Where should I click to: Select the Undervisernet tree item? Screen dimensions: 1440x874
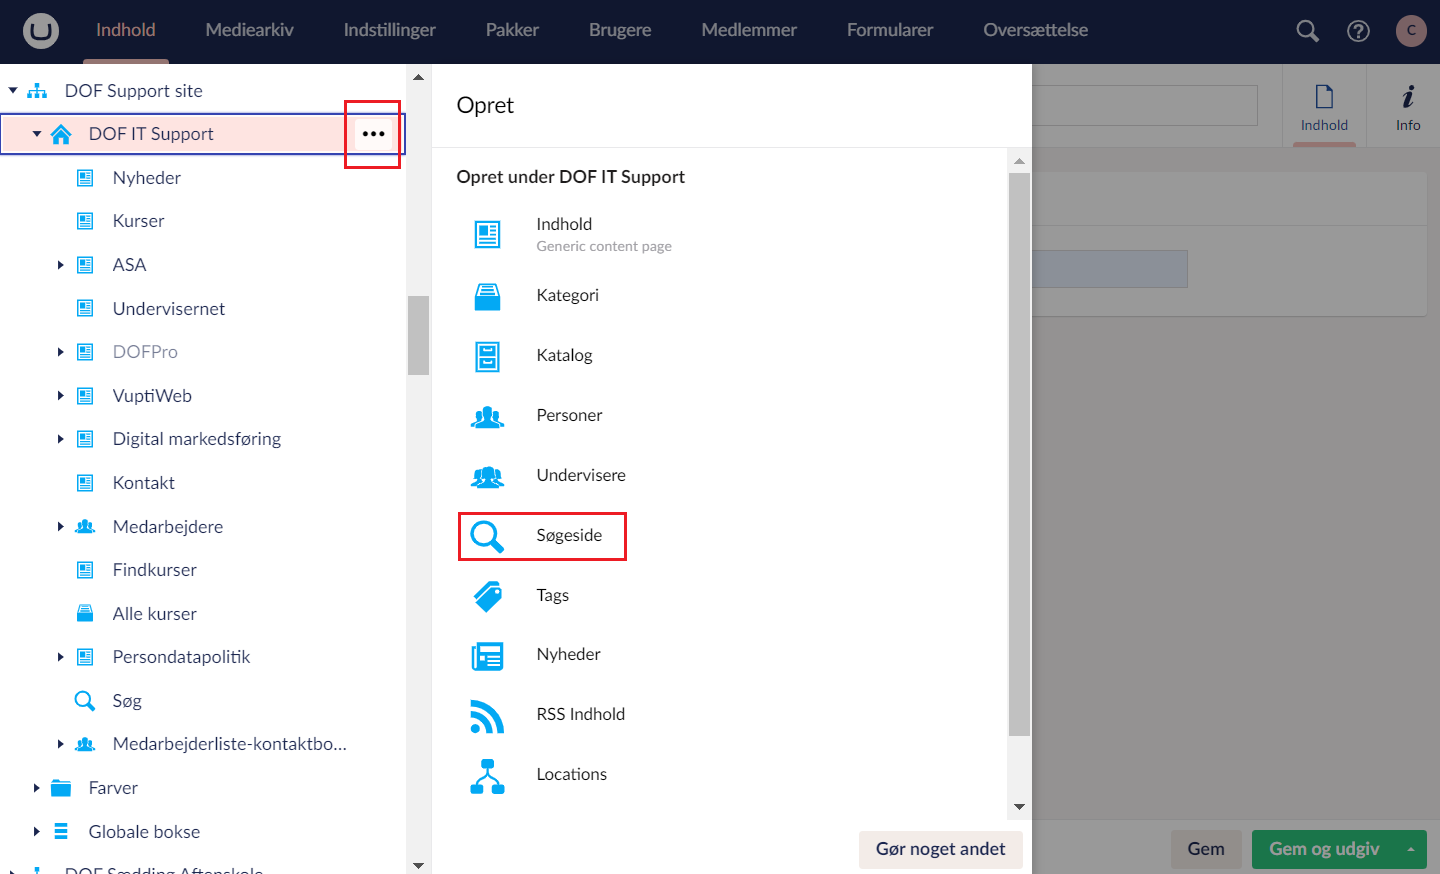click(168, 309)
